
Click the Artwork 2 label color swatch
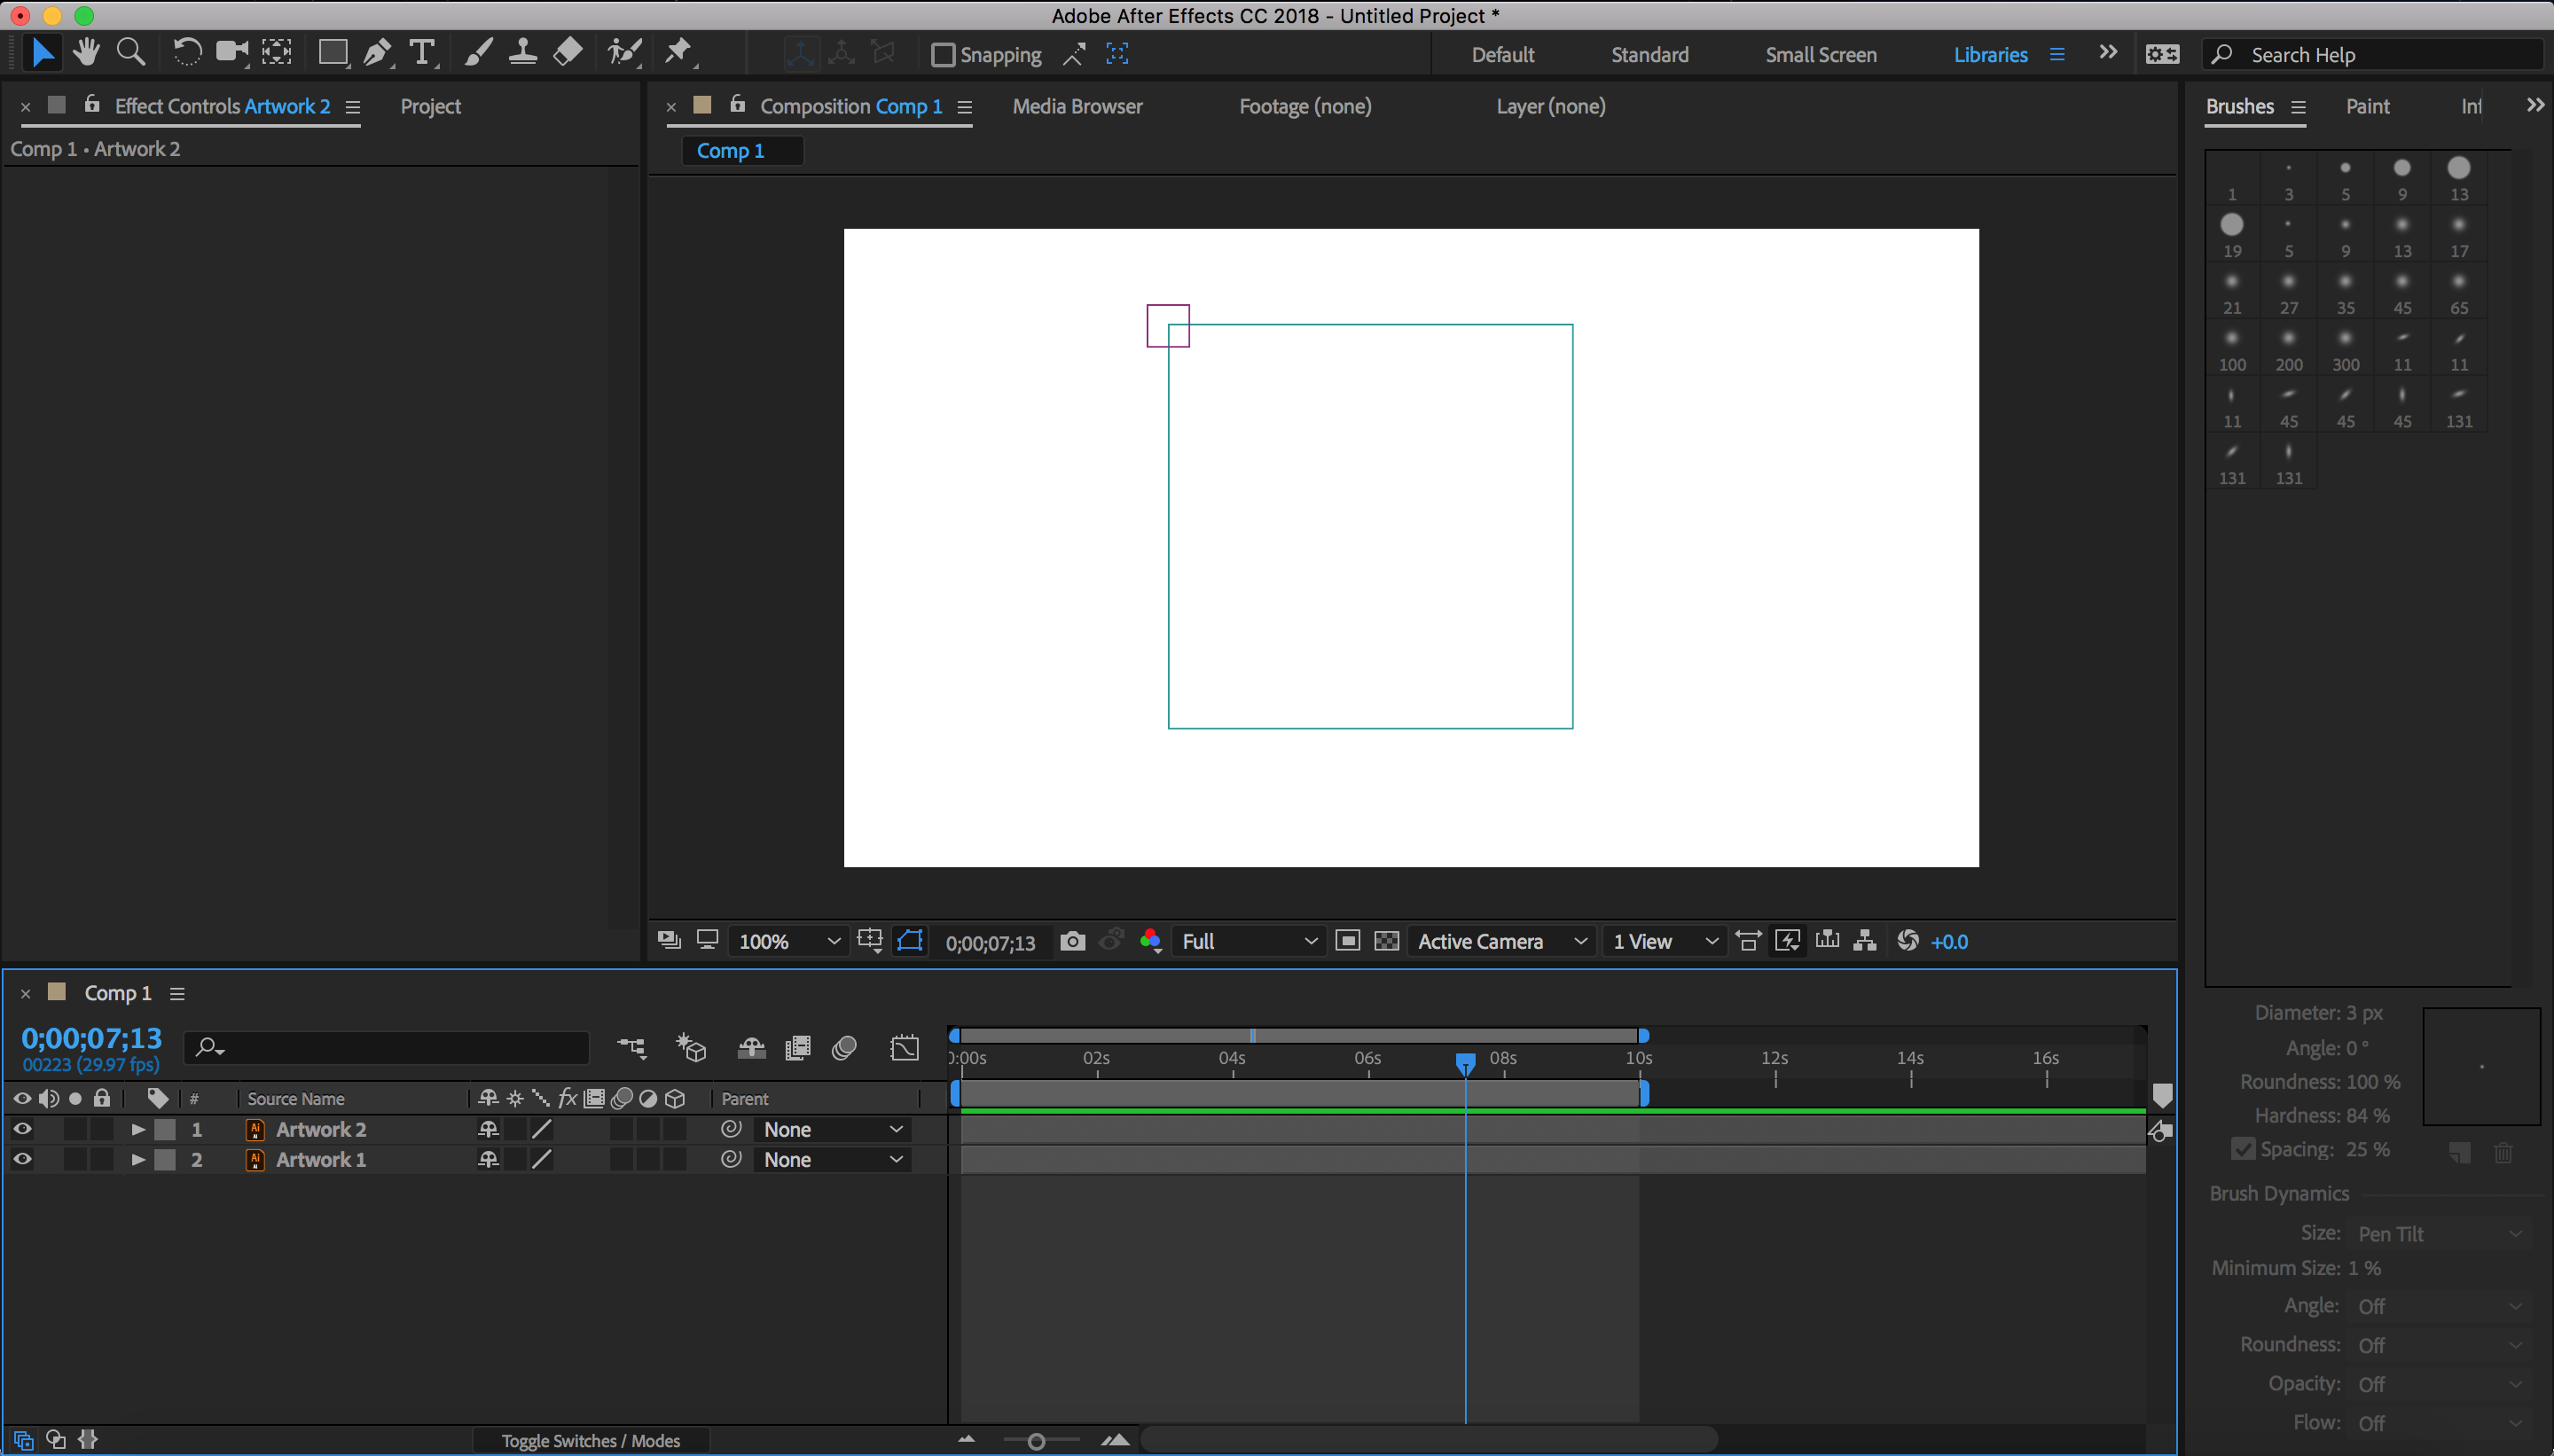(x=165, y=1130)
